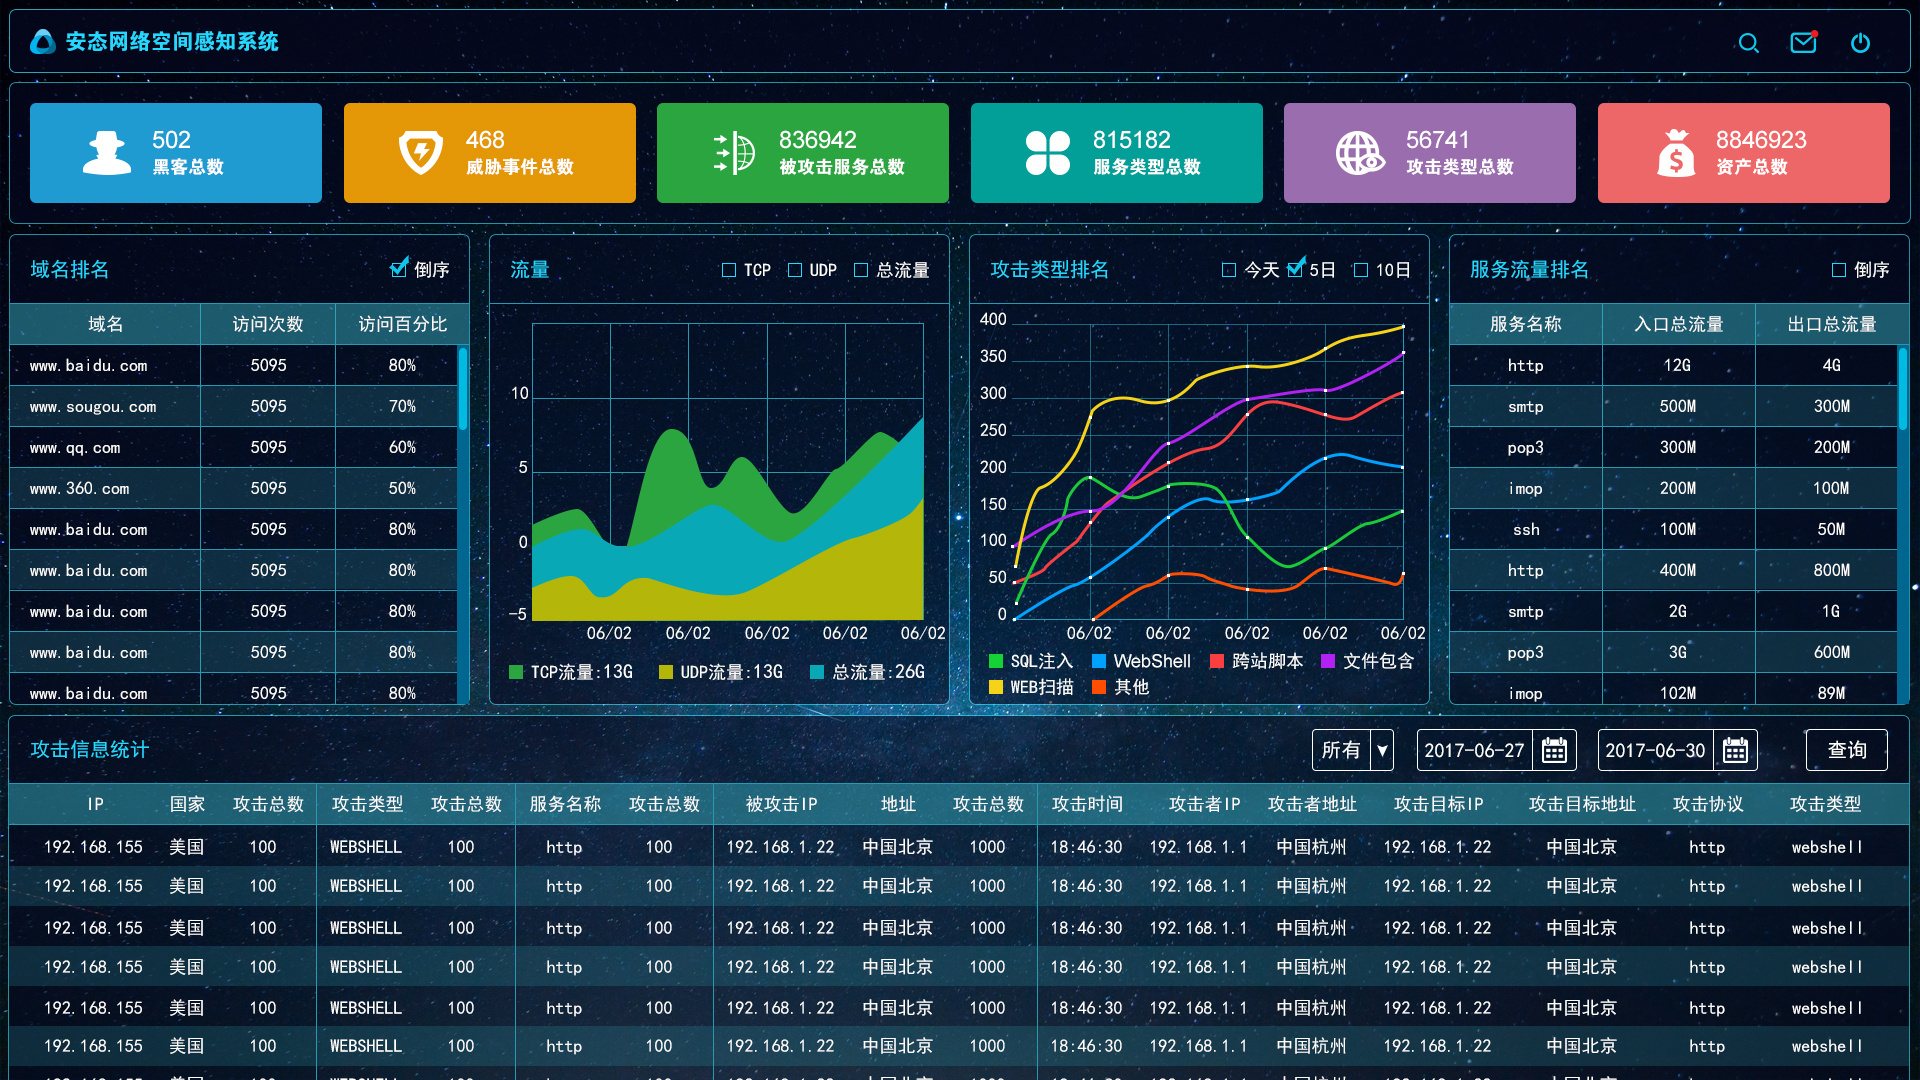Image resolution: width=1920 pixels, height=1080 pixels.
Task: Open the mail notifications icon
Action: click(1804, 42)
